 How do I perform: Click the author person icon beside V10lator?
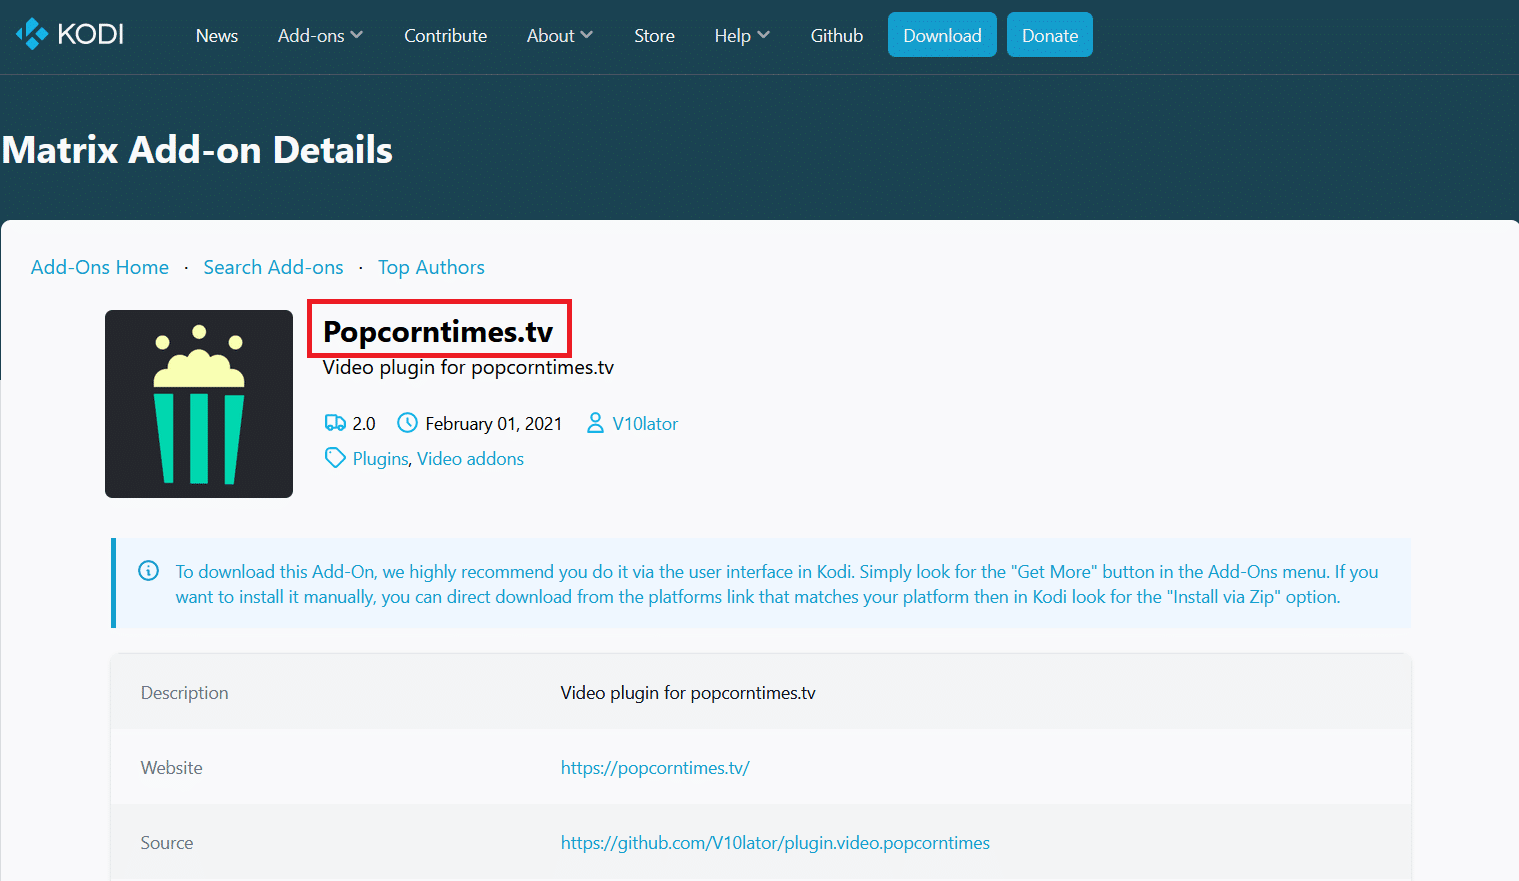point(595,423)
